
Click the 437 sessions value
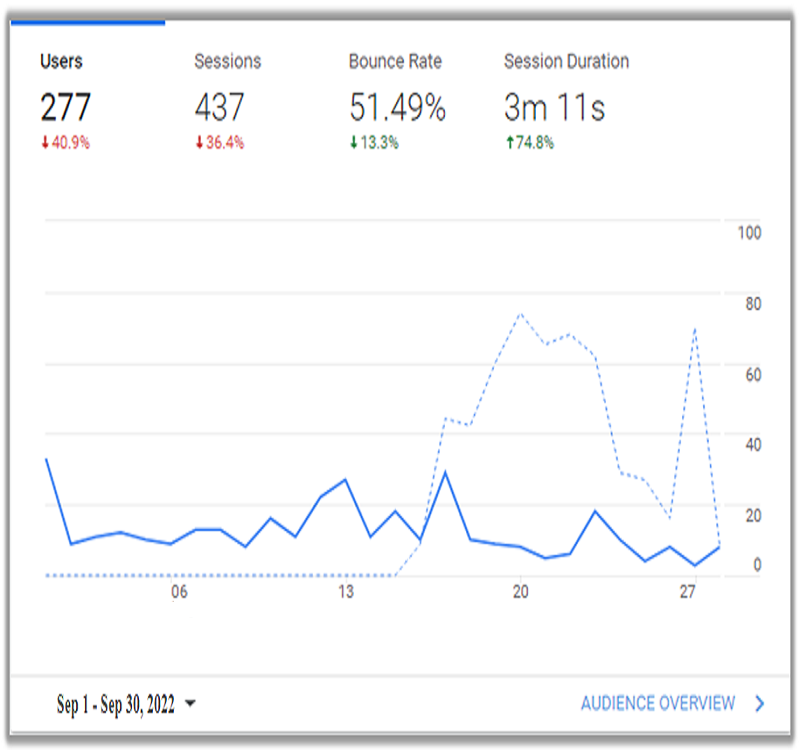(219, 107)
